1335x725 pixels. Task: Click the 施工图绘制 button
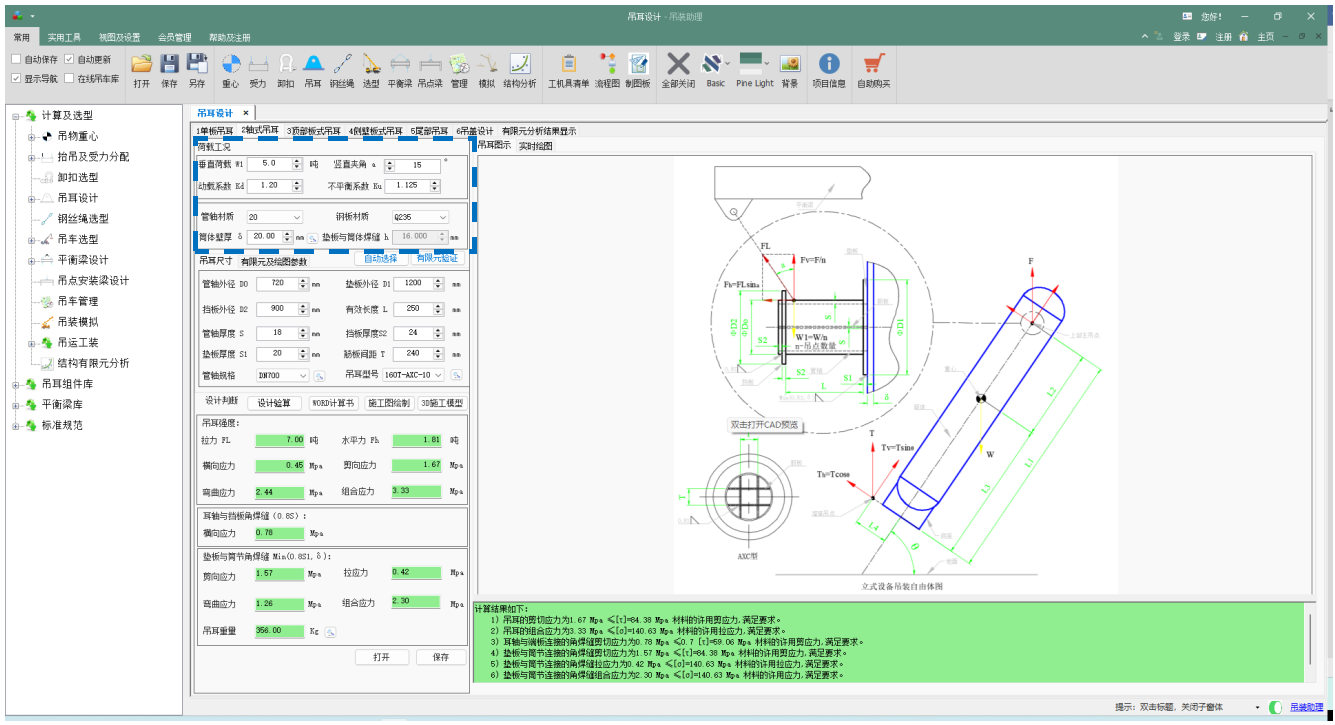pos(388,403)
